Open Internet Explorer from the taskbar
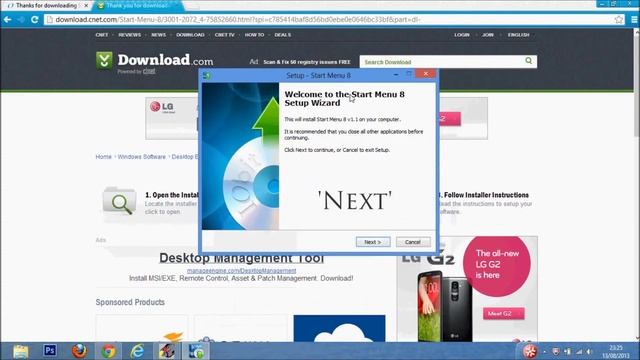 click(x=138, y=351)
